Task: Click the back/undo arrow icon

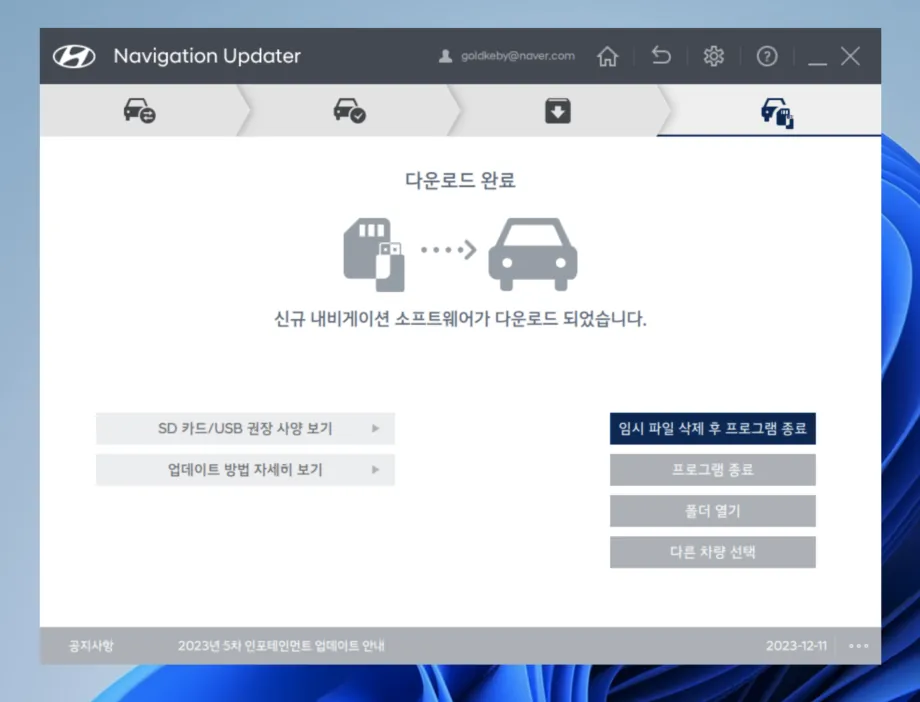Action: [660, 56]
